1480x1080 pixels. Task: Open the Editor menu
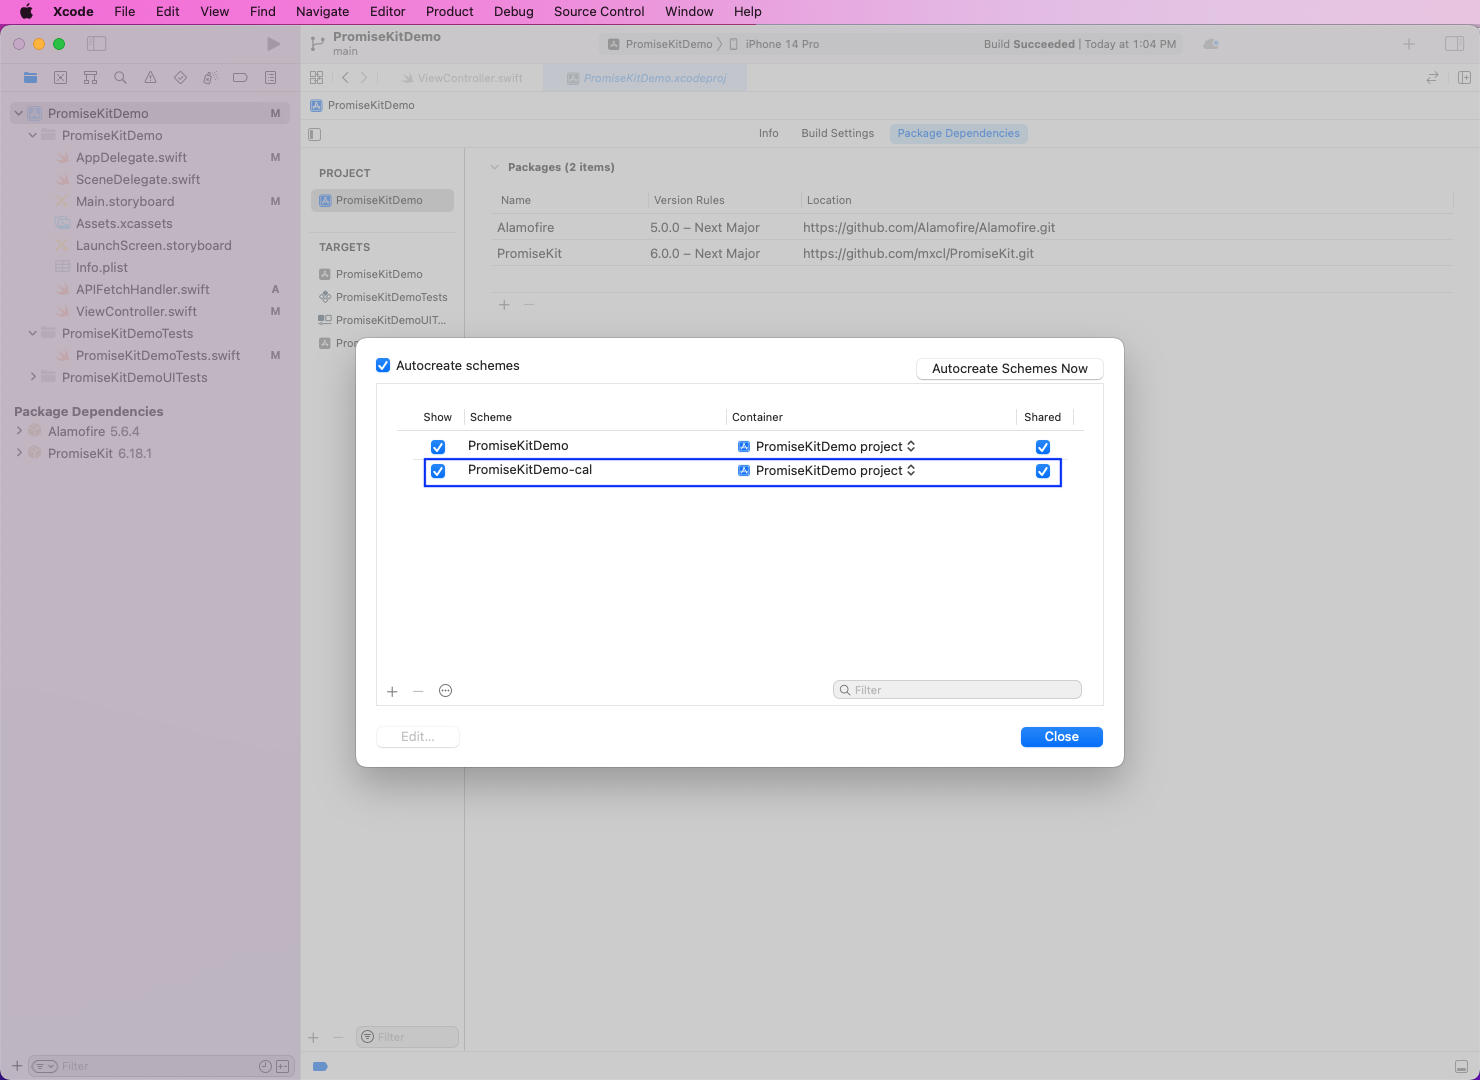[x=388, y=11]
